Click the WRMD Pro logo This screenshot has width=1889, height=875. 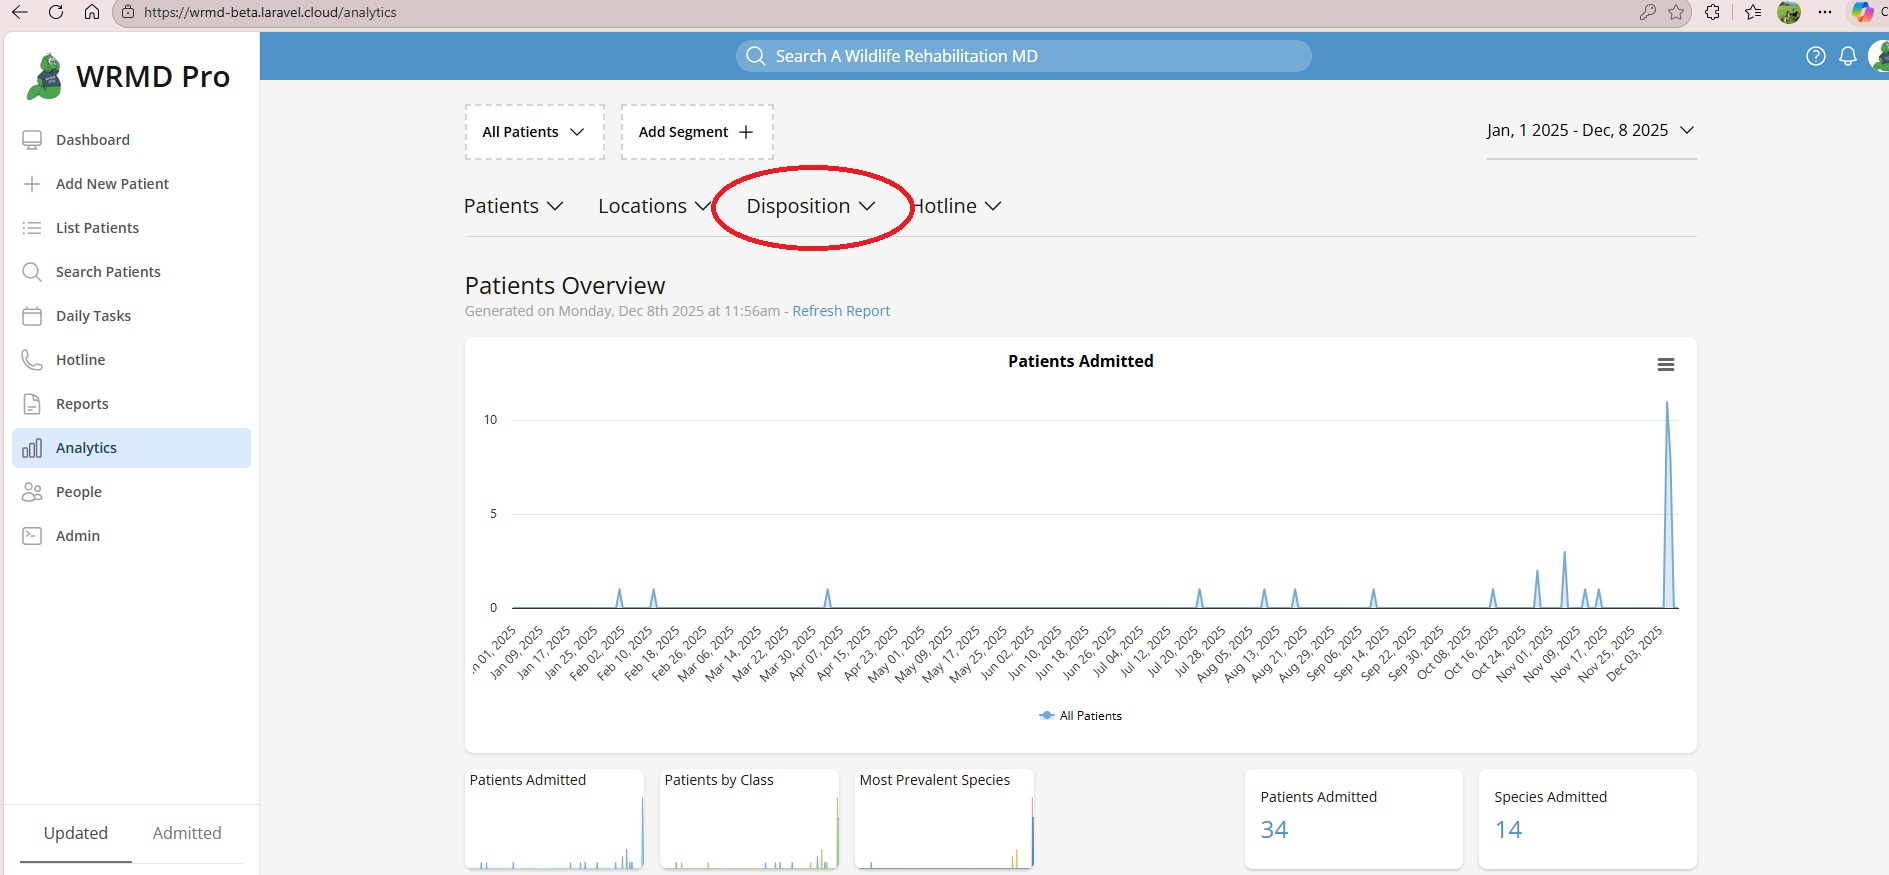pyautogui.click(x=128, y=77)
